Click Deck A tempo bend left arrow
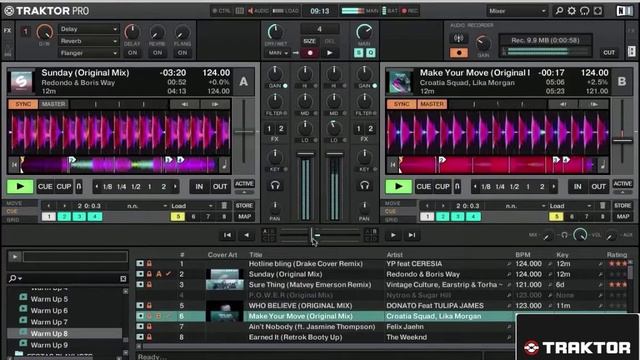The width and height of the screenshot is (640, 360). coord(184,104)
